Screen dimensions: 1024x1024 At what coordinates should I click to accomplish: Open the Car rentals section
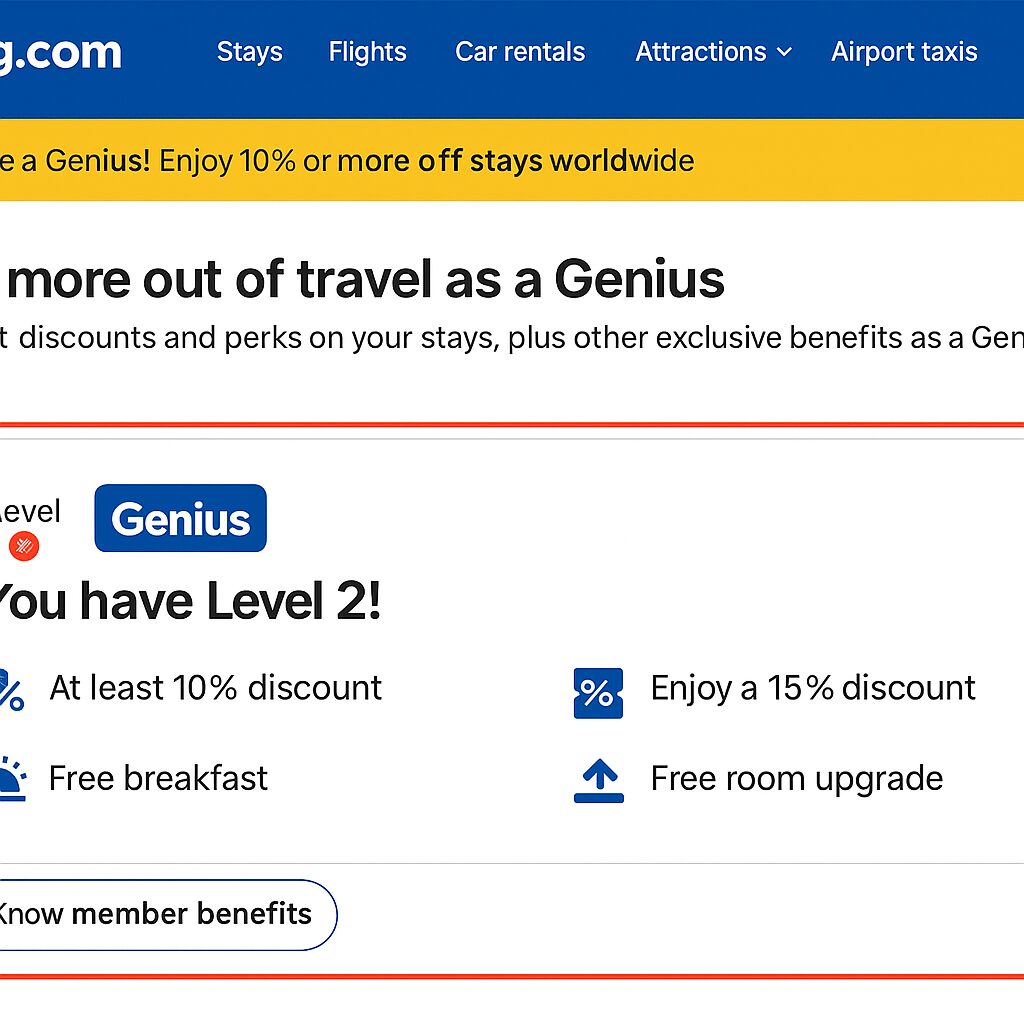point(520,52)
